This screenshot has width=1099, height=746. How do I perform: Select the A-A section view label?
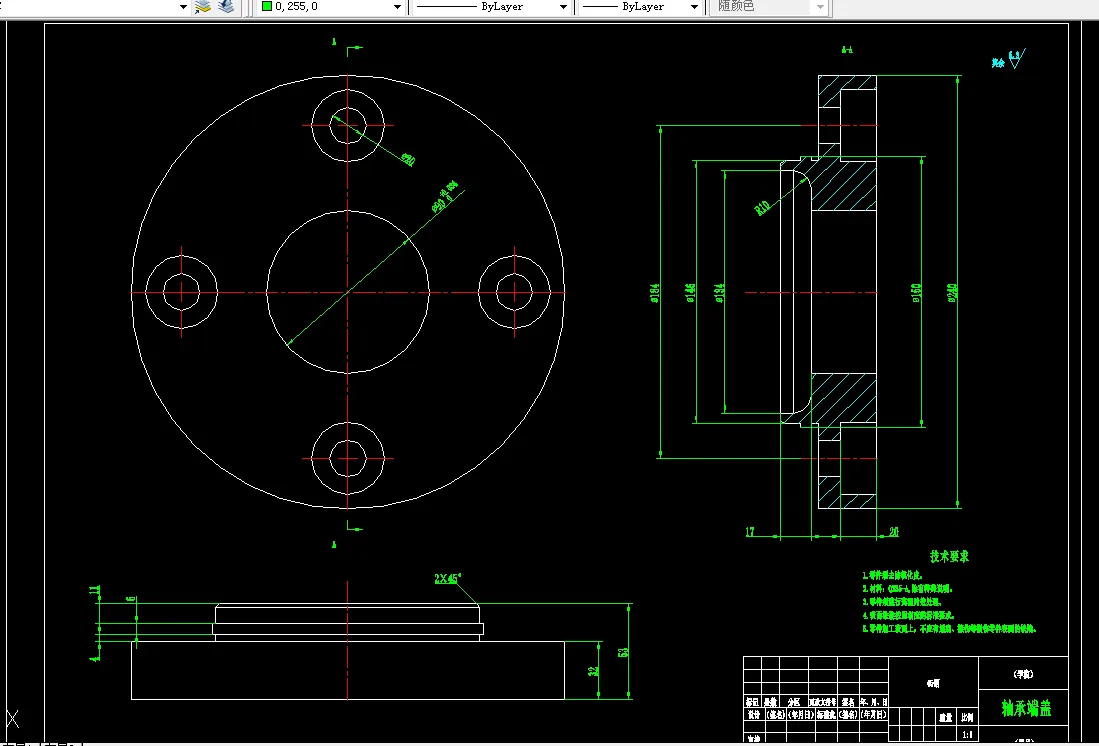tap(847, 50)
